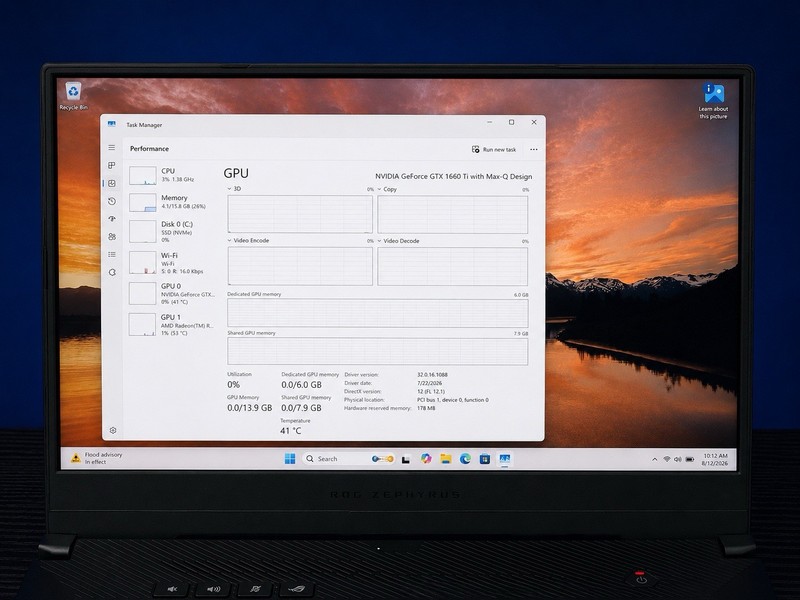Image resolution: width=800 pixels, height=600 pixels.
Task: Launch Copilot from the taskbar
Action: click(x=426, y=459)
